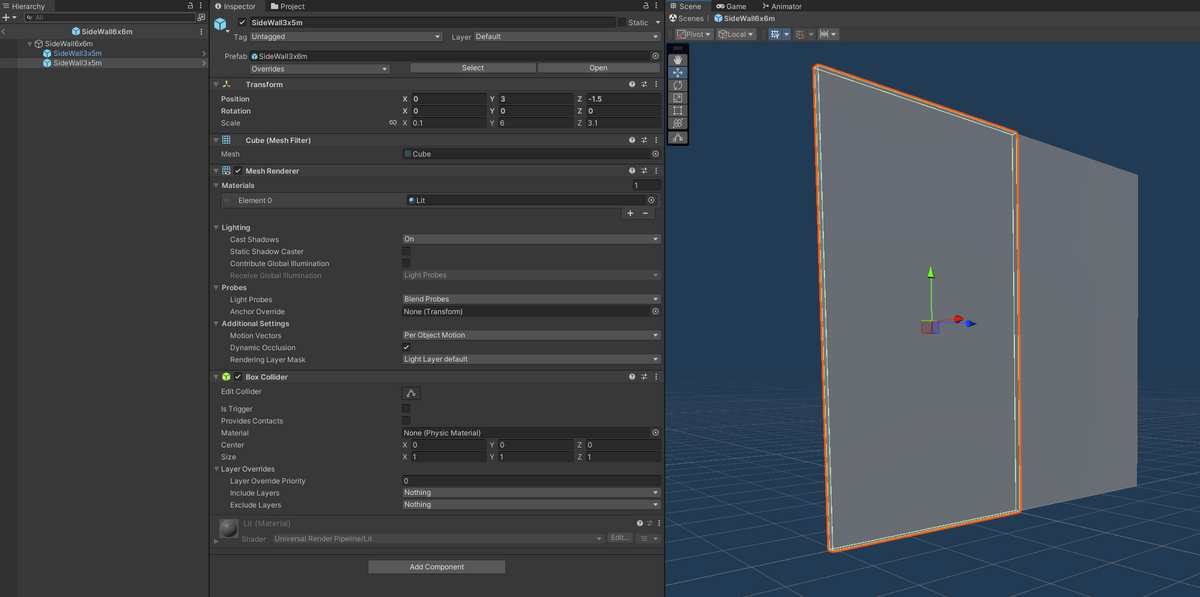Select the Hand (view) tool in Scene
The width and height of the screenshot is (1200, 597).
[678, 60]
